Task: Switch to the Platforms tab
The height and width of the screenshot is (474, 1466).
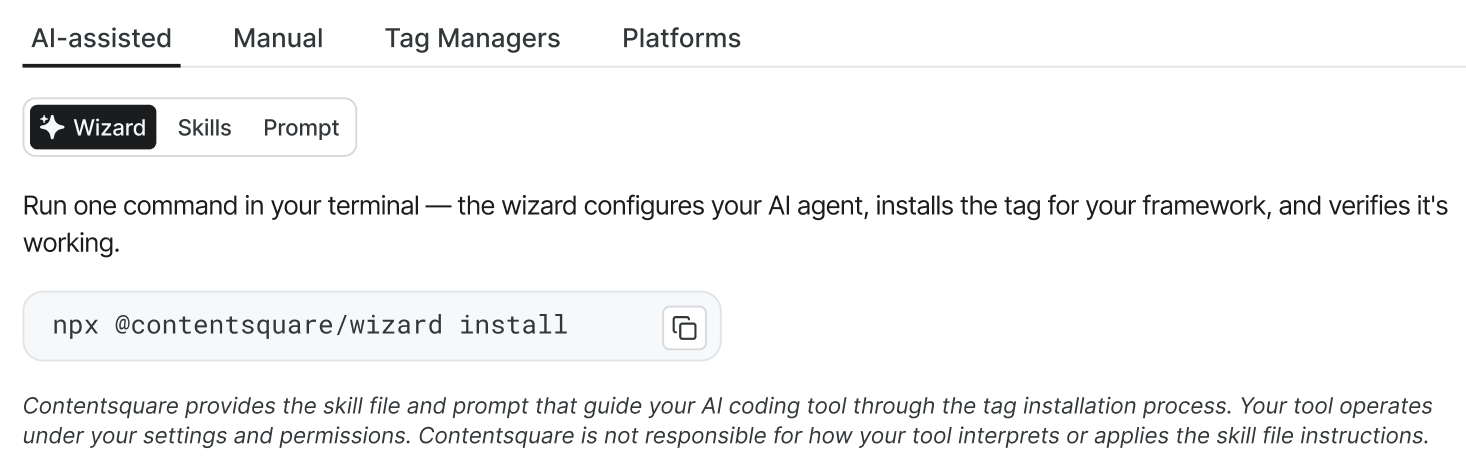Action: click(681, 39)
